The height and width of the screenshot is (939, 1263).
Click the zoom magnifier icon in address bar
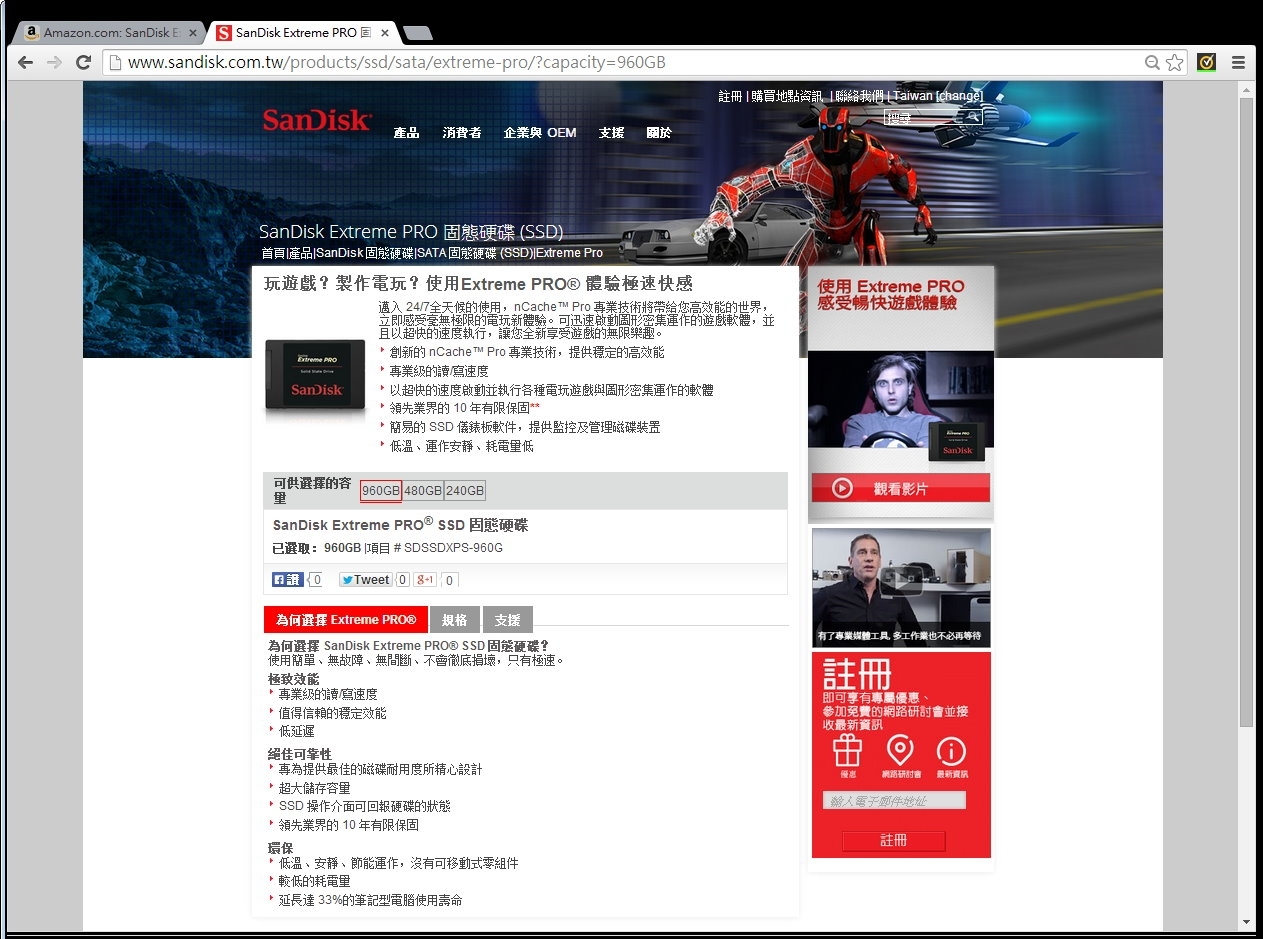coord(1153,63)
